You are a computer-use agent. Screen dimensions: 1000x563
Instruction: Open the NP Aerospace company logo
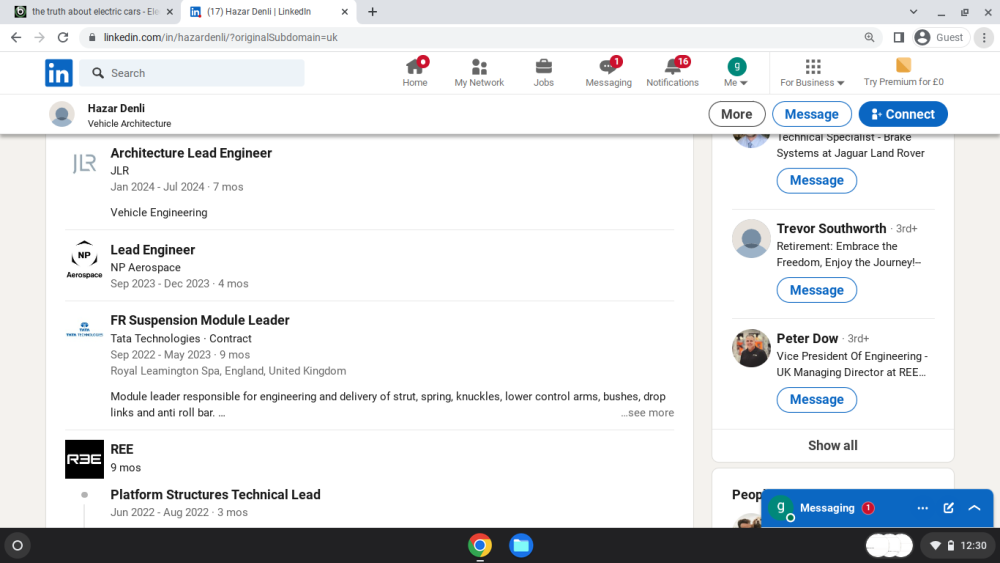[x=84, y=260]
